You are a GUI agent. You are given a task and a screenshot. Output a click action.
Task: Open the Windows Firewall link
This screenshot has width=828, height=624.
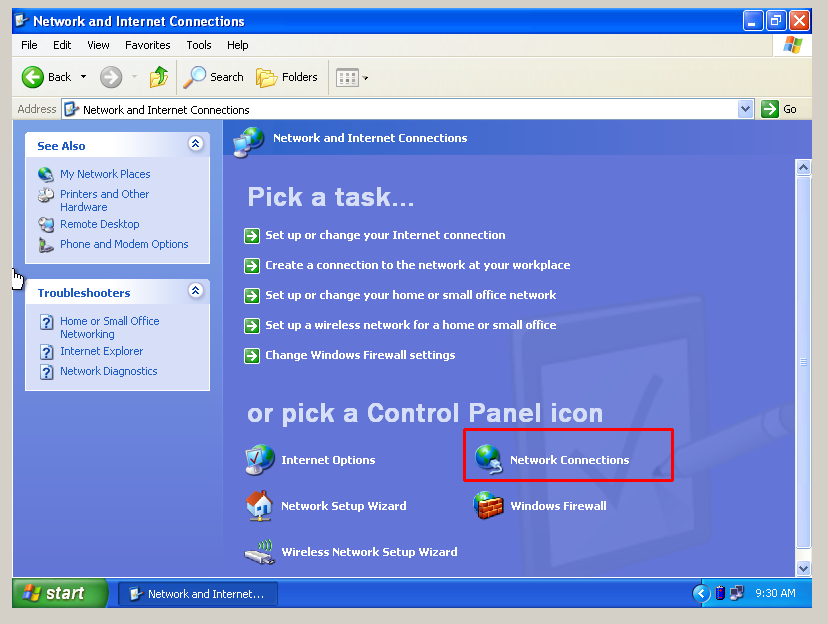click(558, 506)
